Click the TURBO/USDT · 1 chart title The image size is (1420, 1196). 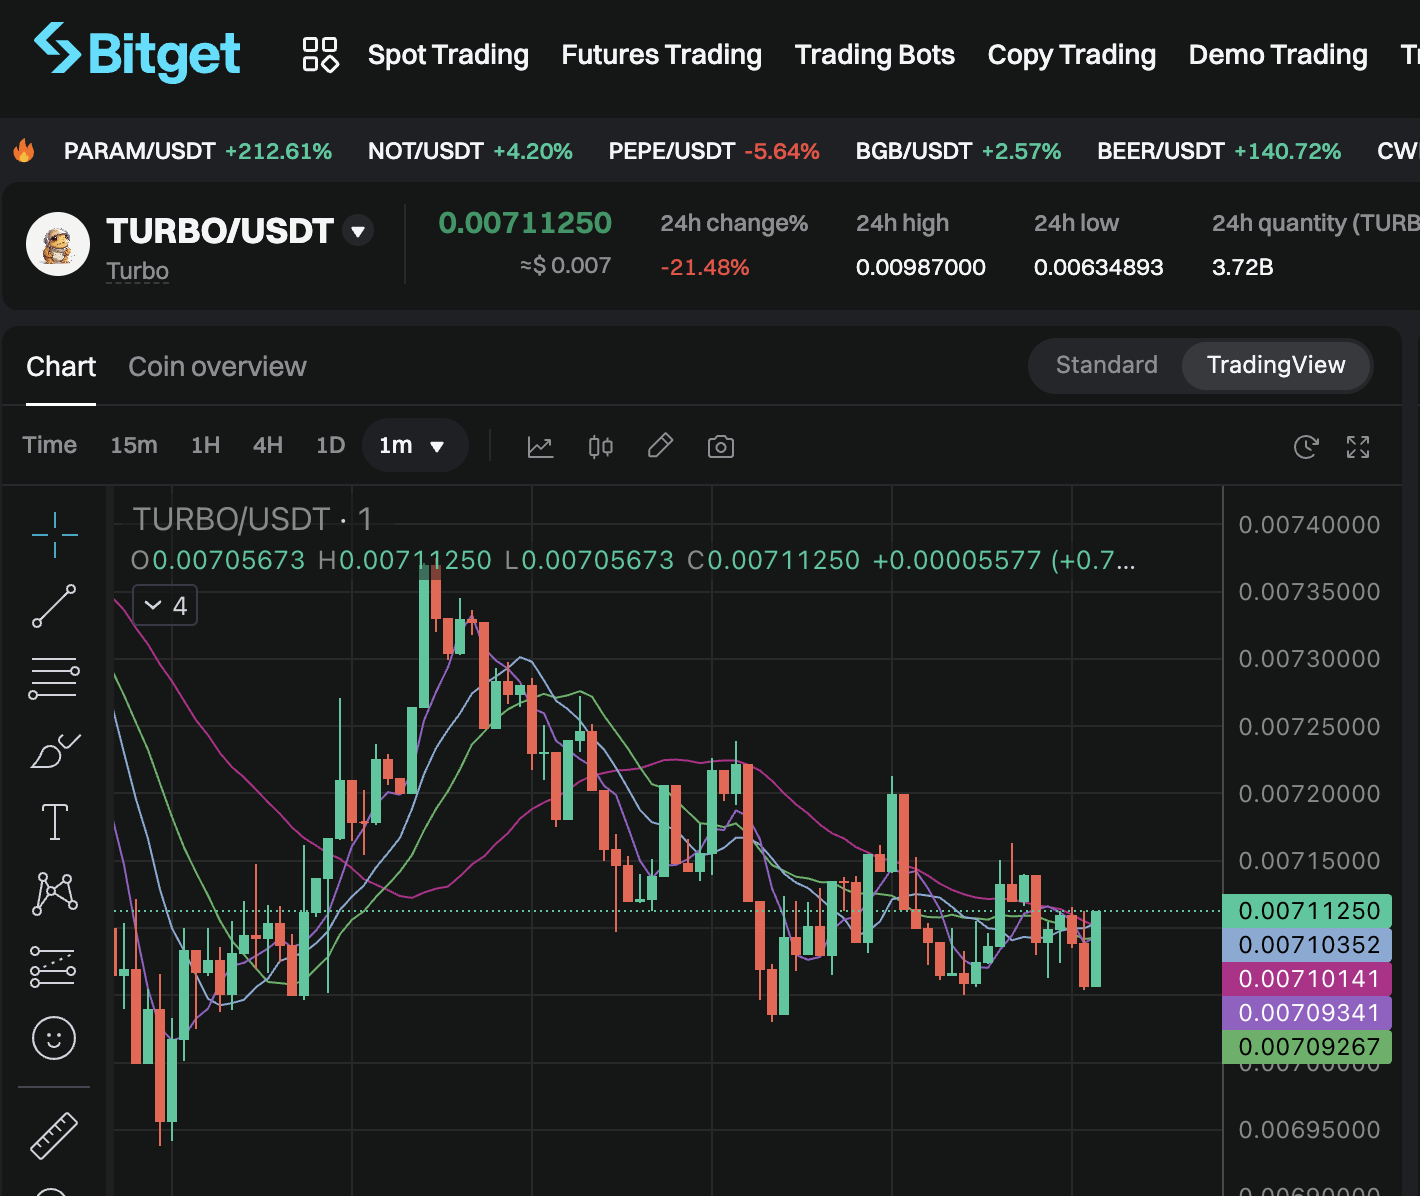[x=253, y=519]
